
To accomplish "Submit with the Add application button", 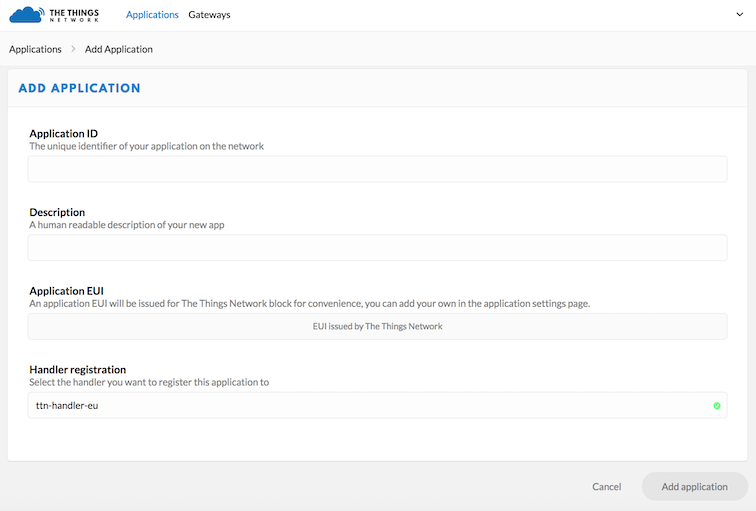I will tap(694, 486).
